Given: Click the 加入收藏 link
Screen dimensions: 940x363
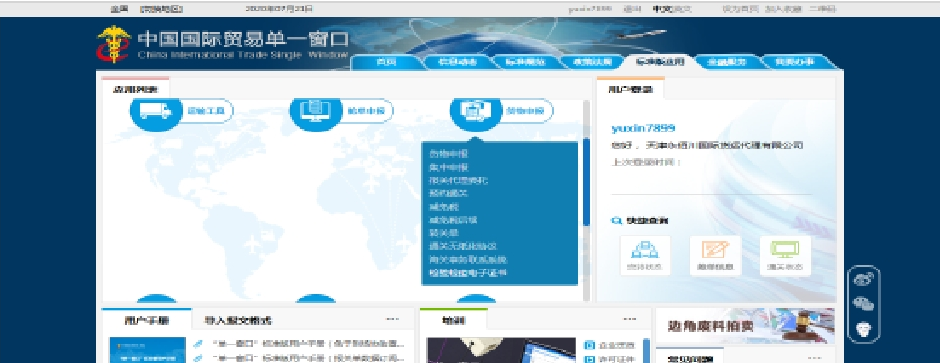Looking at the screenshot, I should click(x=783, y=9).
